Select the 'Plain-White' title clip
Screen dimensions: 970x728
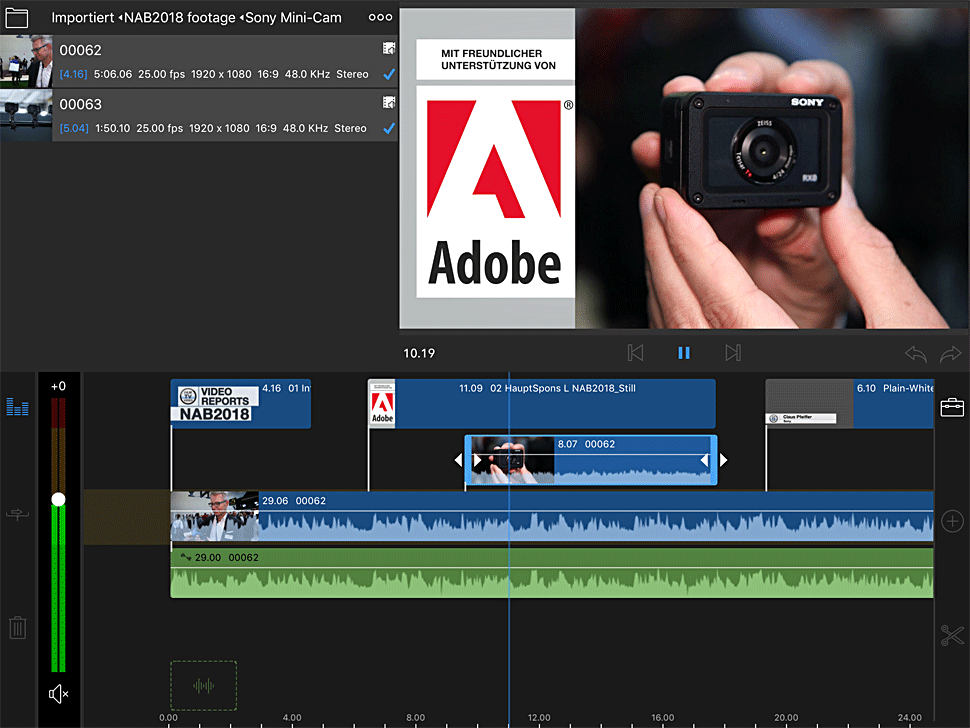pyautogui.click(x=849, y=404)
